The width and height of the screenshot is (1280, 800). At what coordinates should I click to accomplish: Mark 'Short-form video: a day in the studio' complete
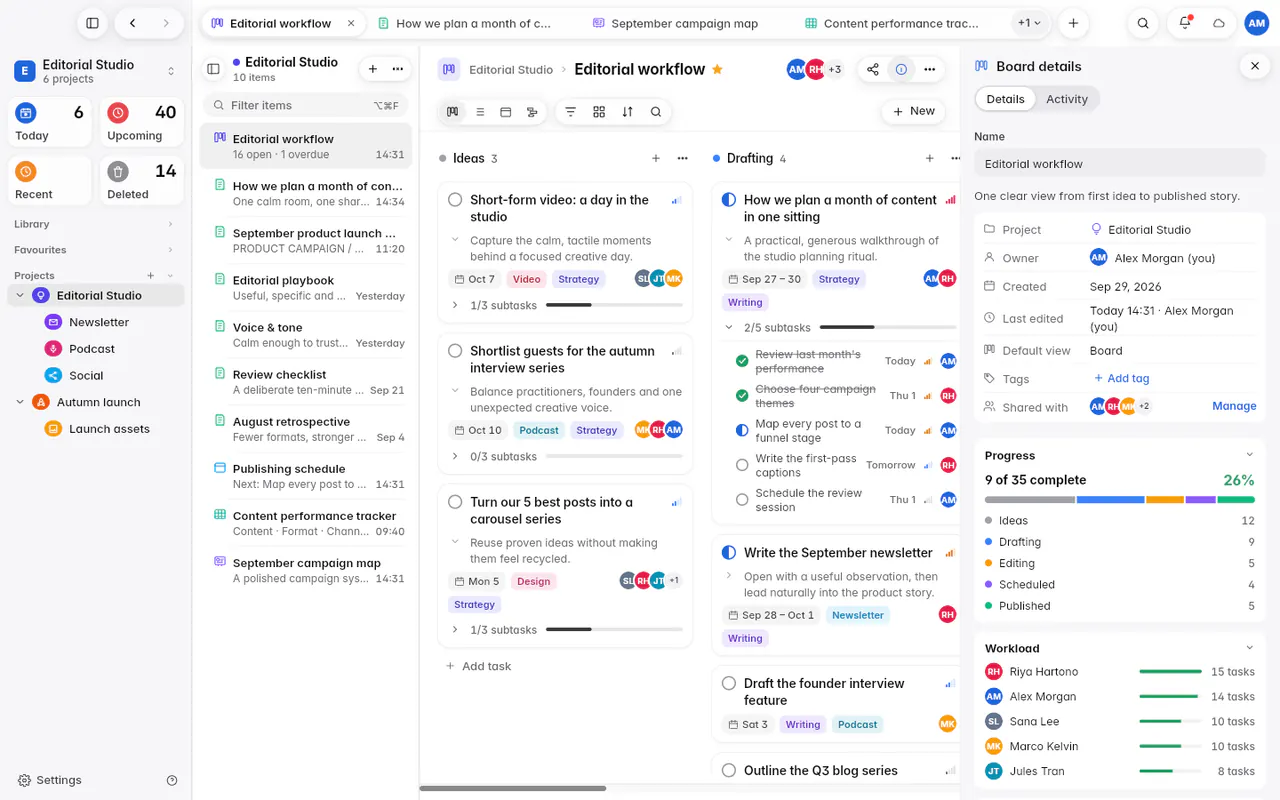[x=455, y=200]
